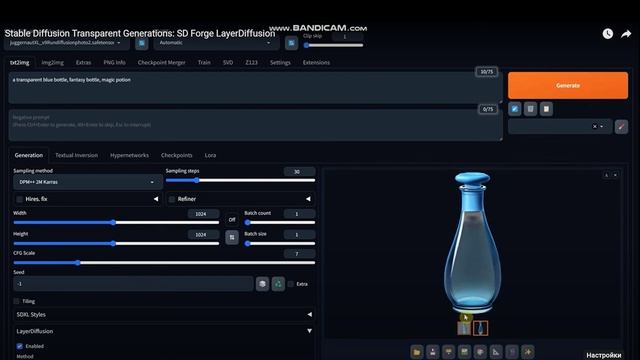640x360 pixels.
Task: Open the Train tab
Action: 204,62
